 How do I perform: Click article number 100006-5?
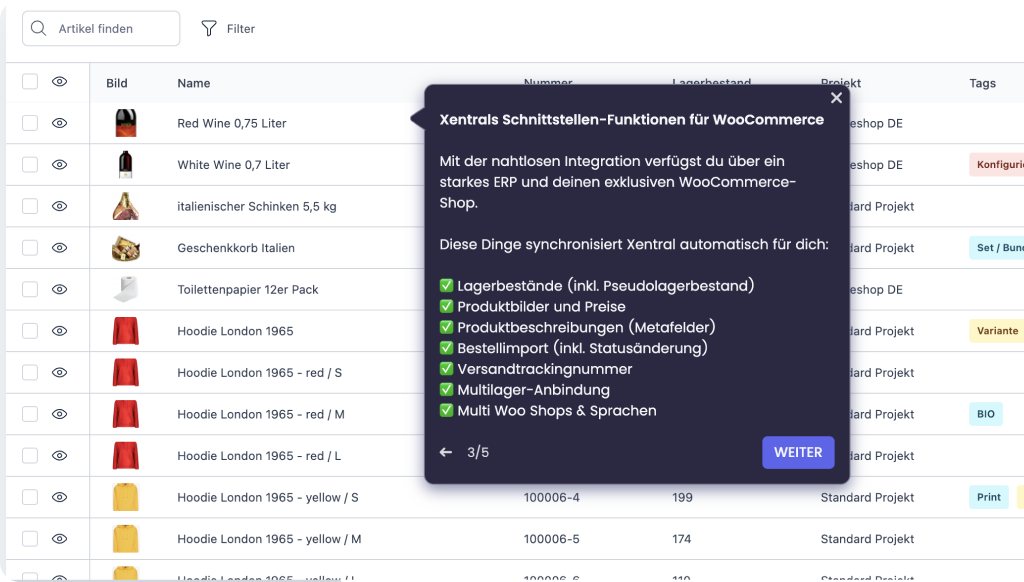pyautogui.click(x=551, y=539)
